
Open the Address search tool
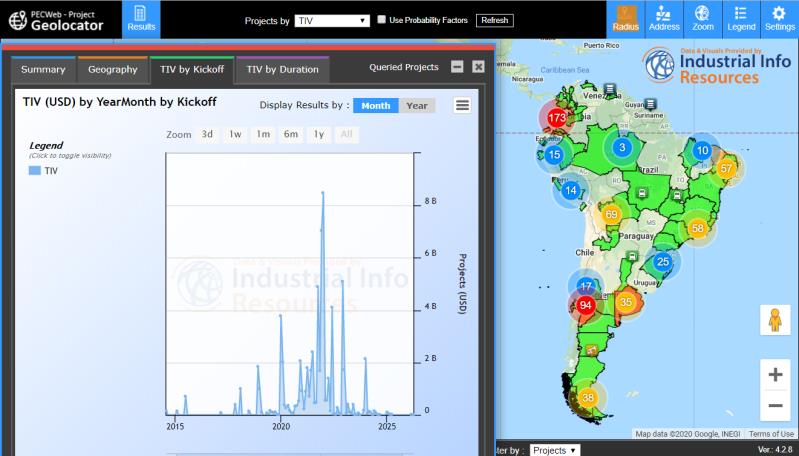(x=663, y=19)
